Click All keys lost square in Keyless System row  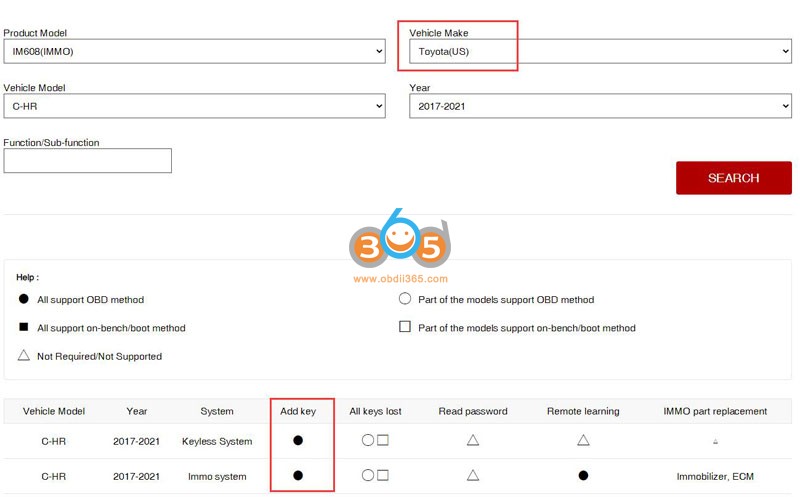(x=383, y=440)
